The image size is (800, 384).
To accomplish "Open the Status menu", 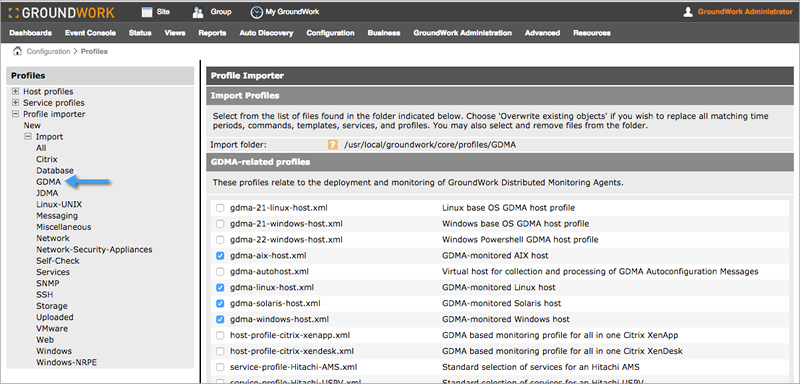I will pyautogui.click(x=140, y=33).
